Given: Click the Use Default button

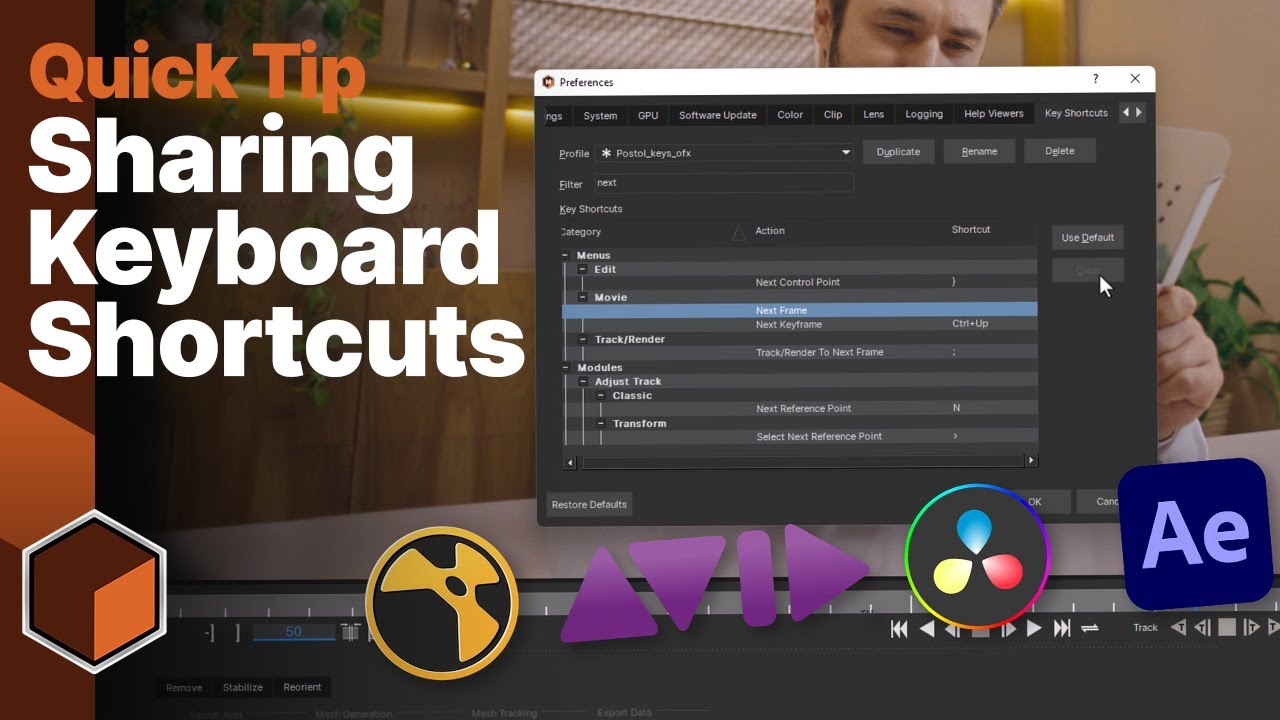Looking at the screenshot, I should [1088, 238].
